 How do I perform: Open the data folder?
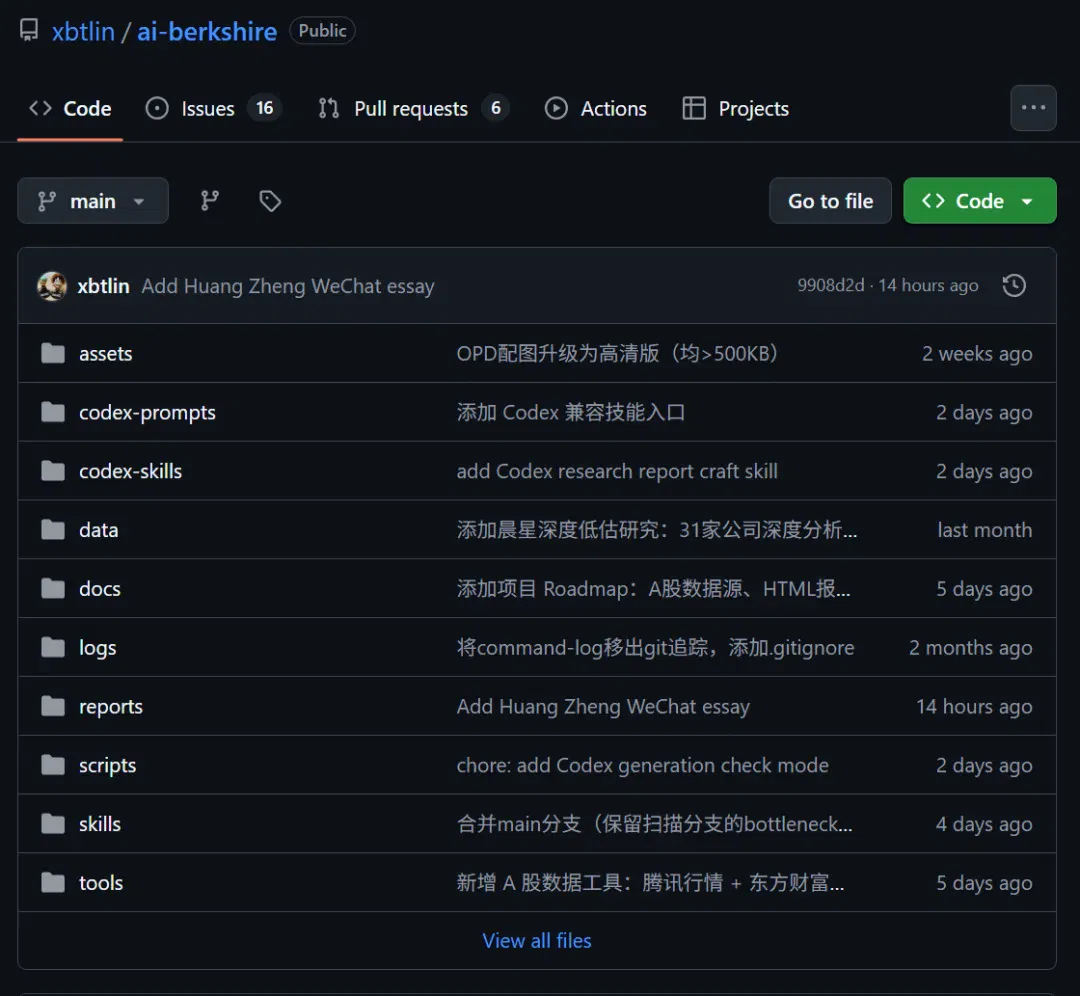pyautogui.click(x=98, y=530)
